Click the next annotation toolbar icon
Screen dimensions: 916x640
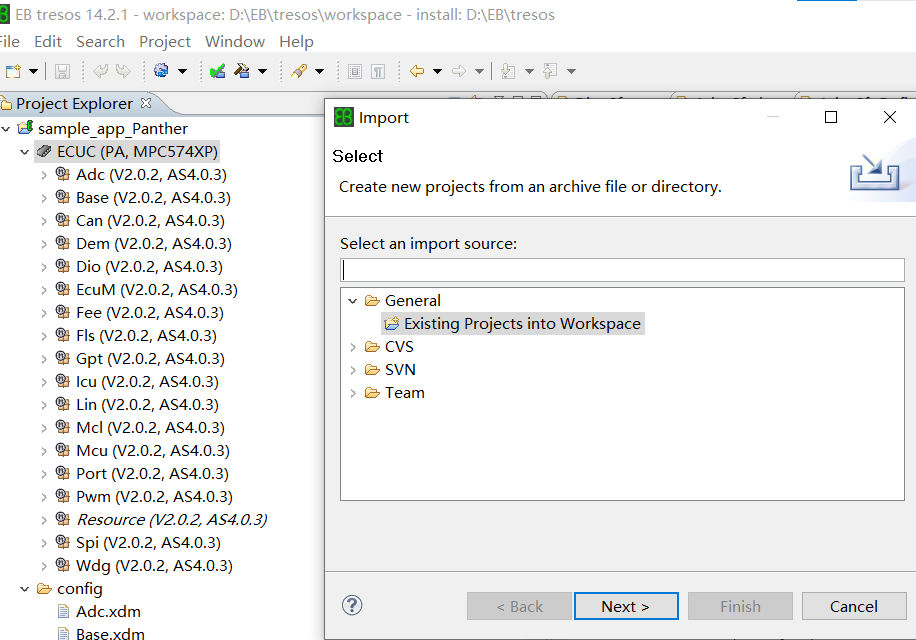pyautogui.click(x=508, y=71)
